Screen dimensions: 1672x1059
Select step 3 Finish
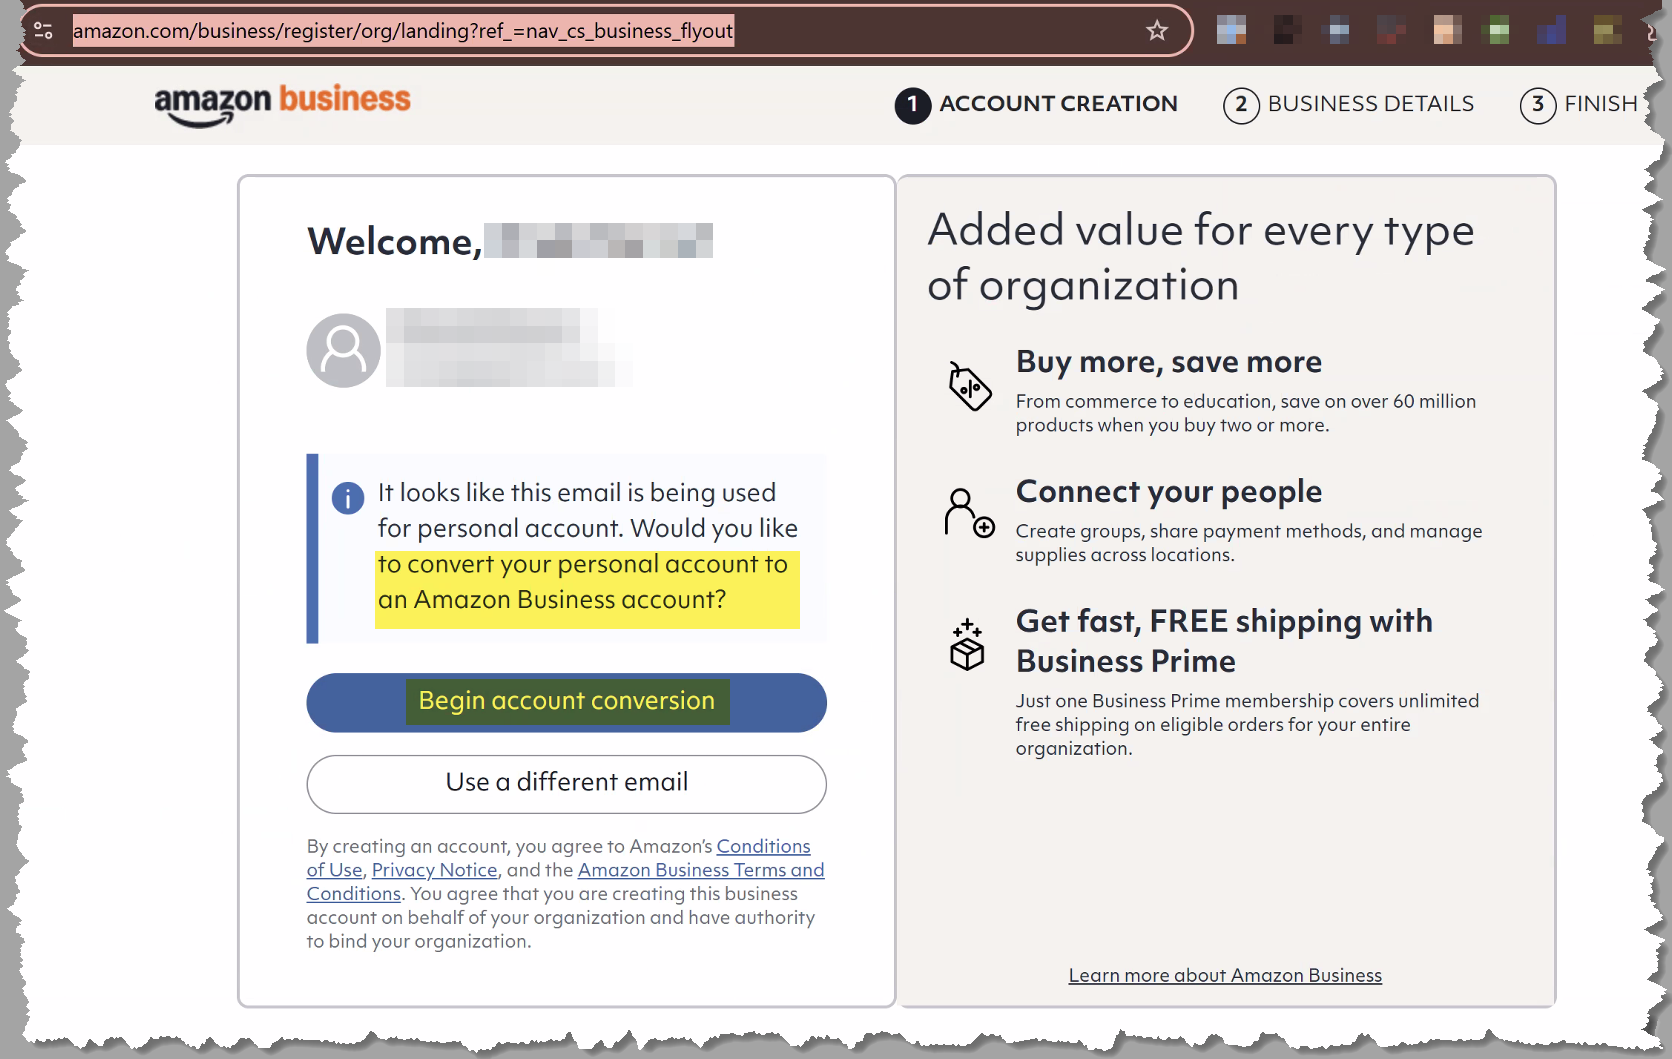[1579, 104]
